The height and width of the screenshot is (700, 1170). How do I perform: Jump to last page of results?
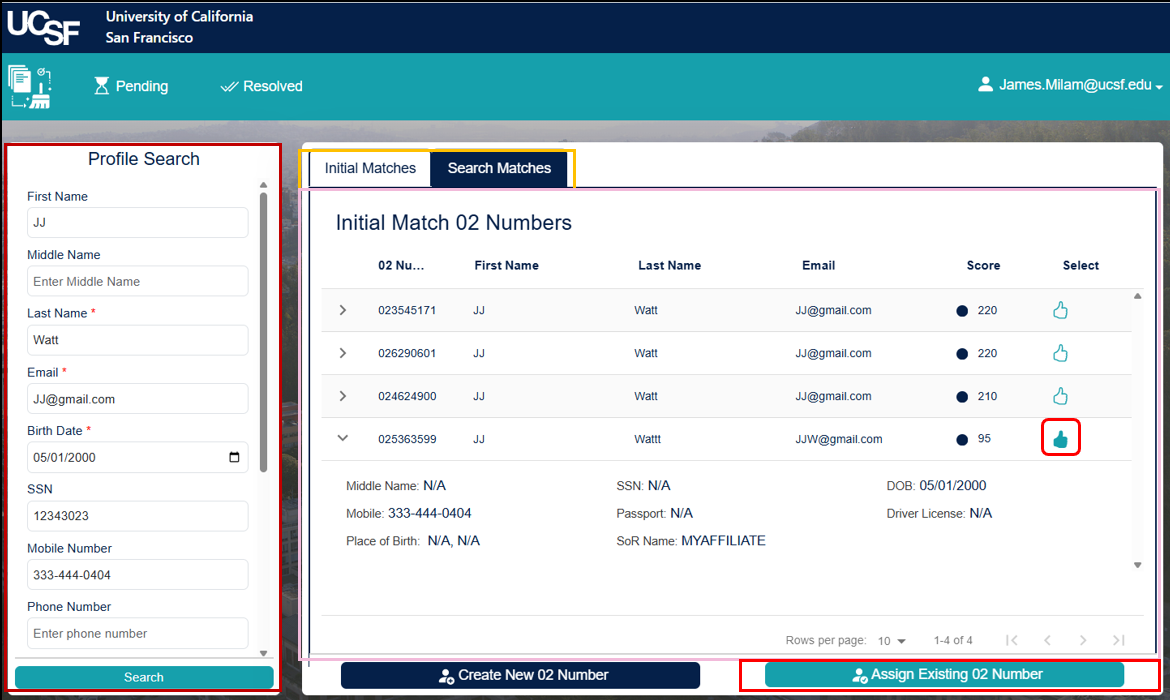(1119, 640)
